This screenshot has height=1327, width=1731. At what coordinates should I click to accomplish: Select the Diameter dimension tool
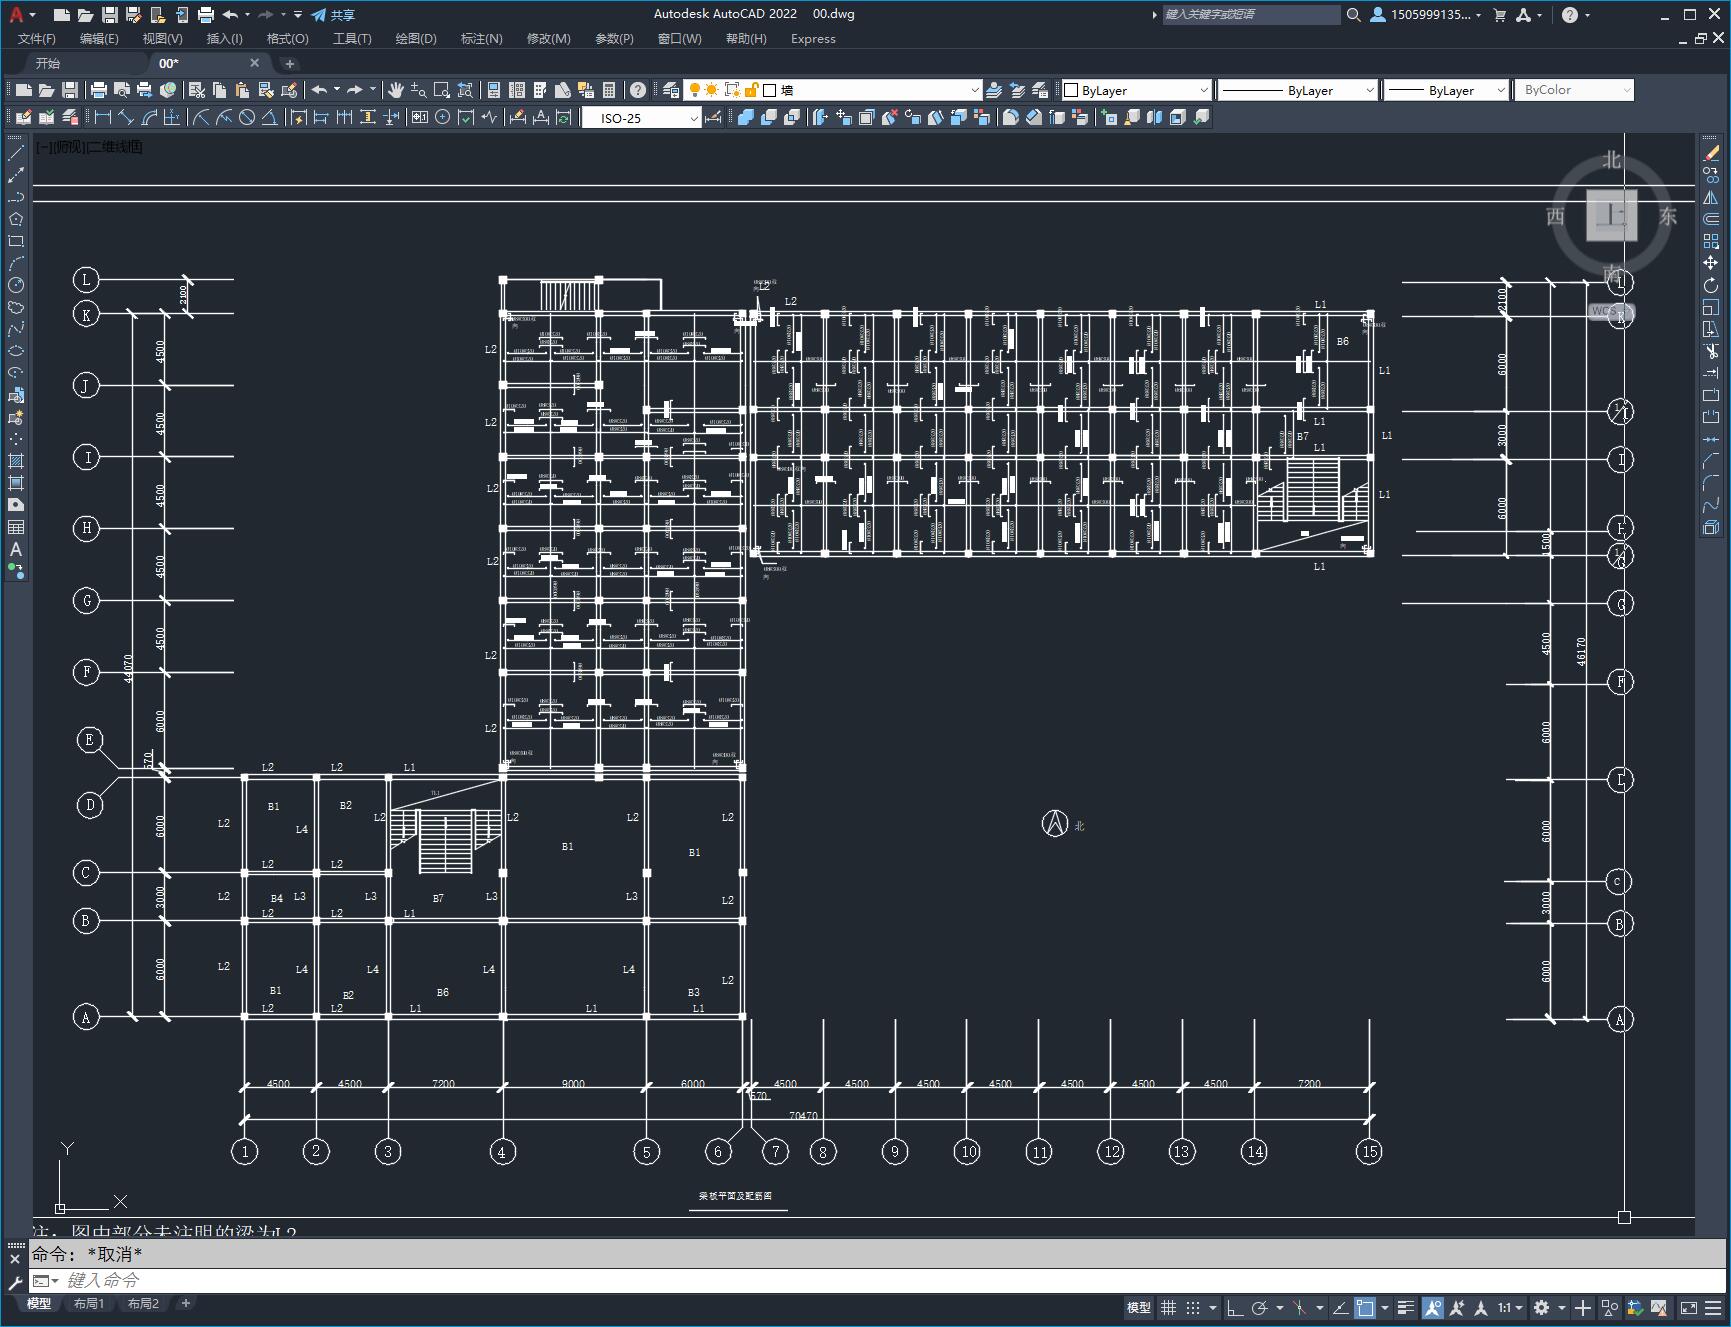(x=247, y=118)
